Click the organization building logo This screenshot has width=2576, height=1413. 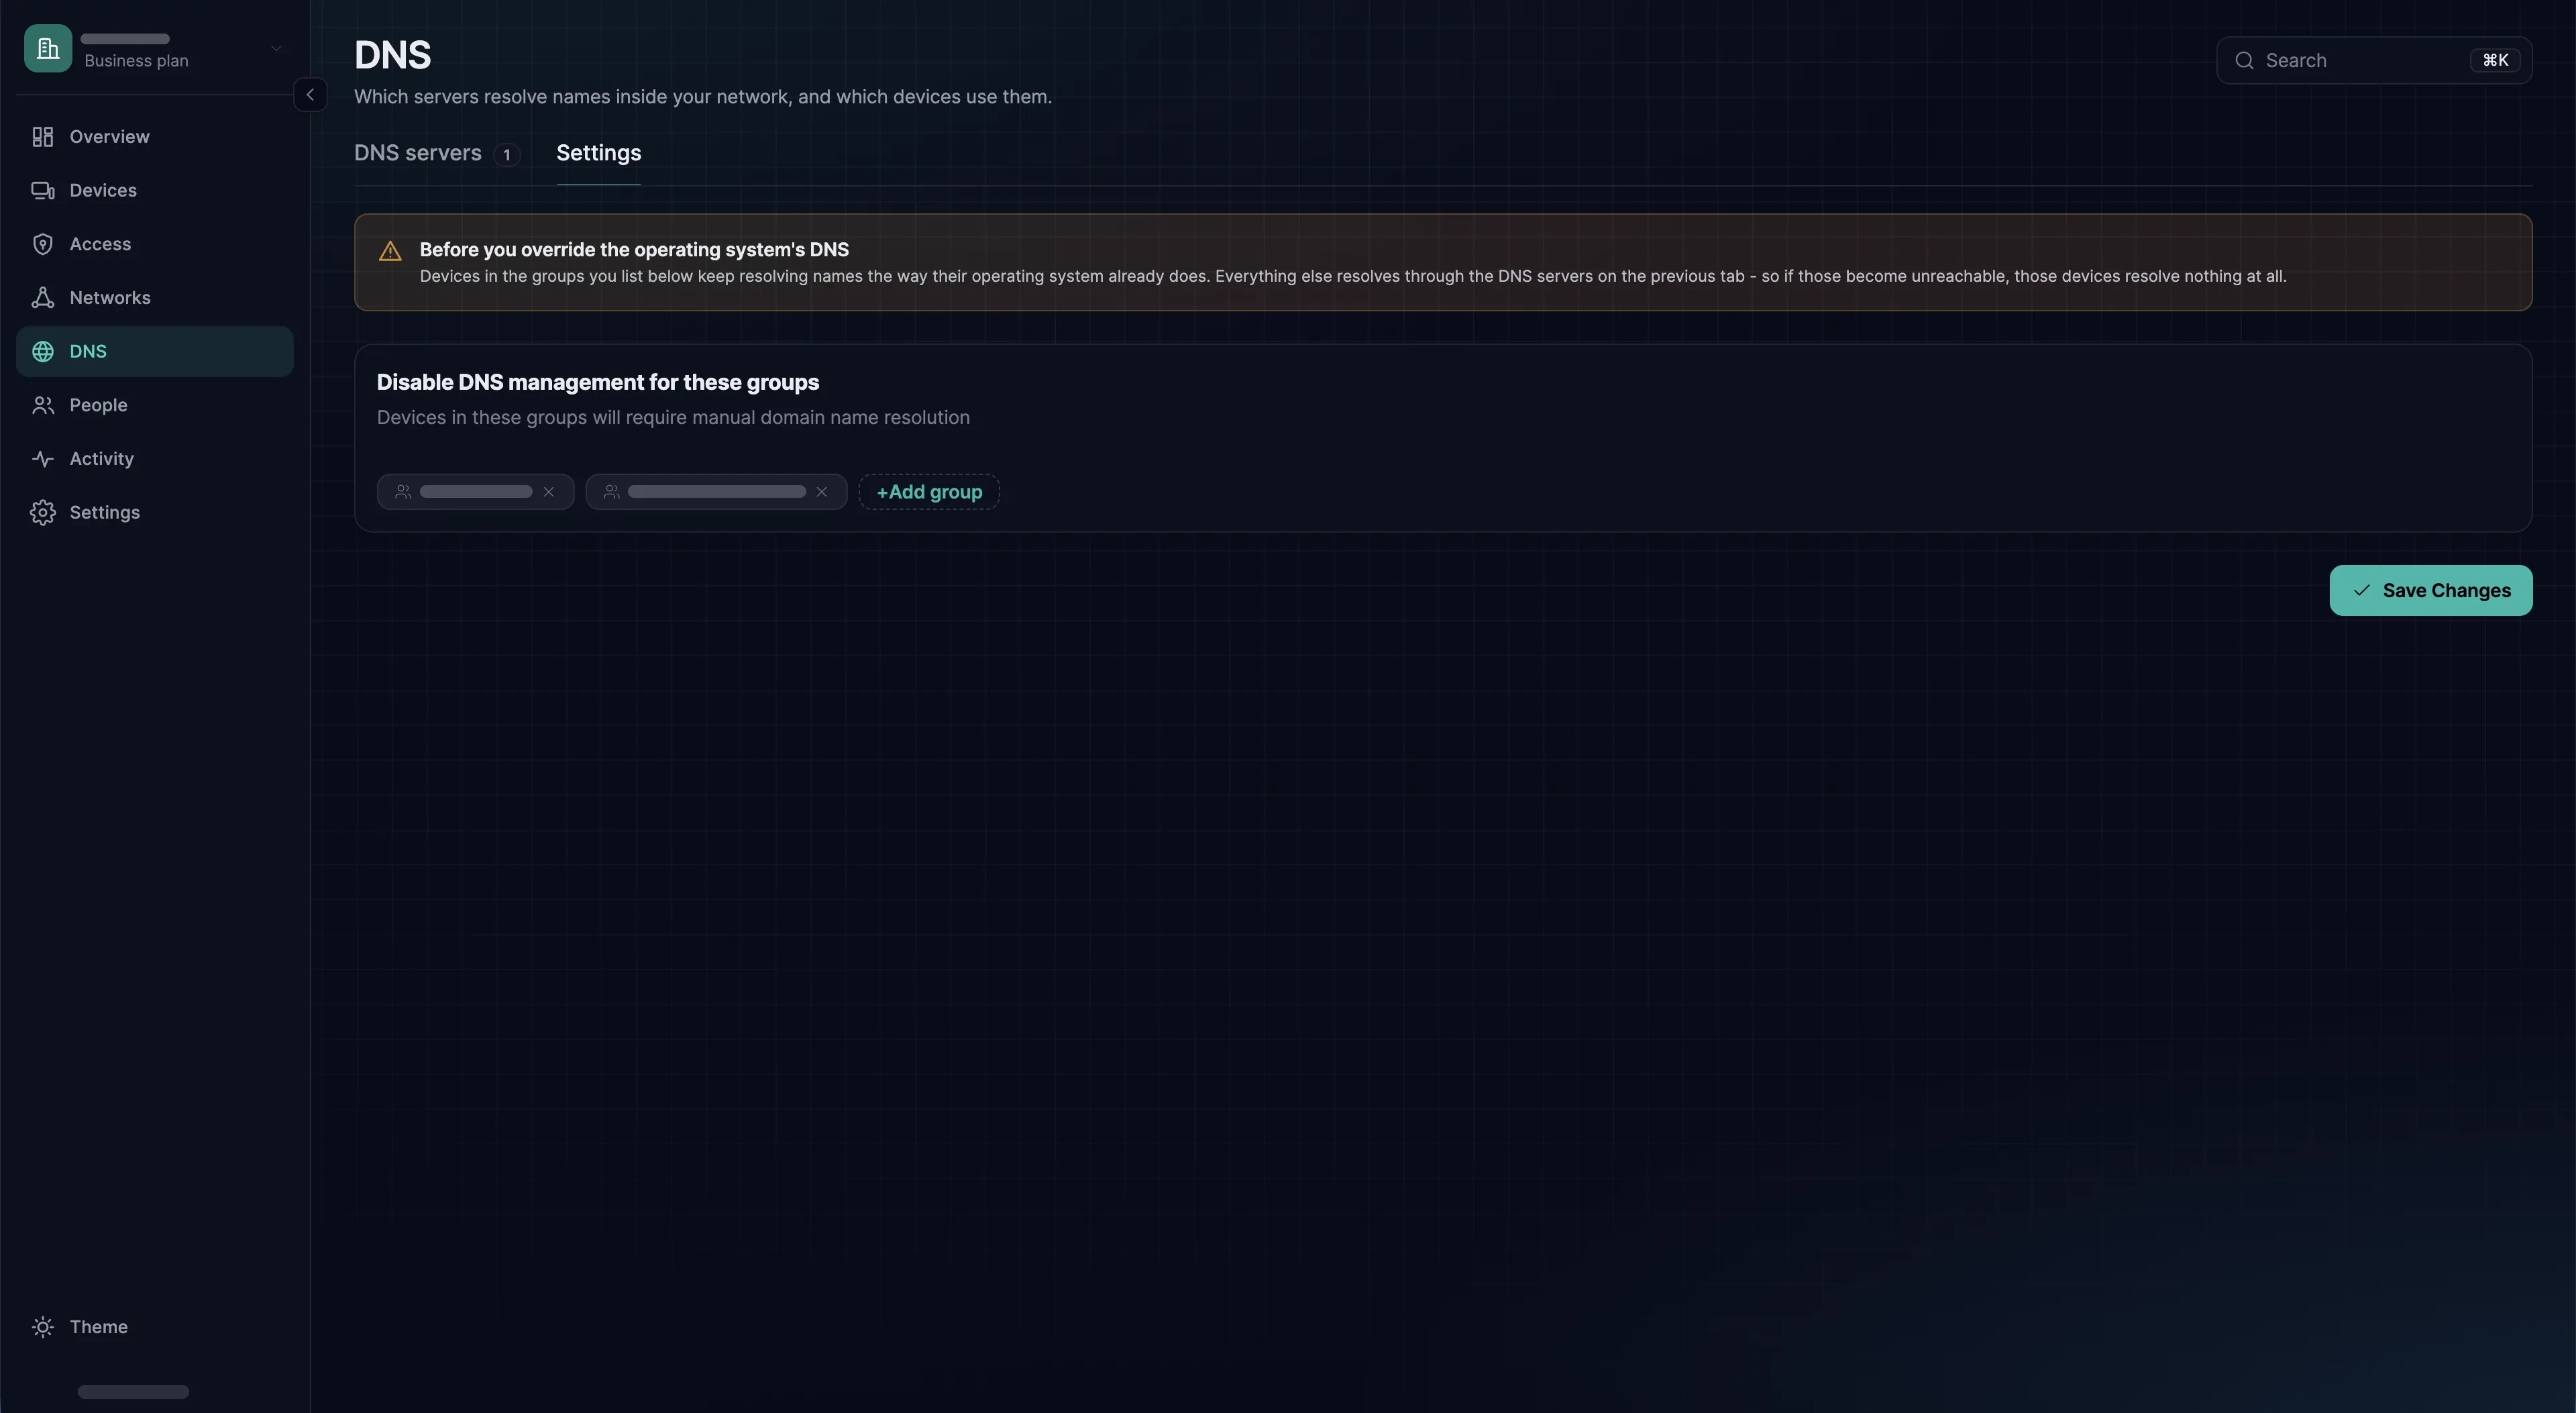click(x=48, y=48)
